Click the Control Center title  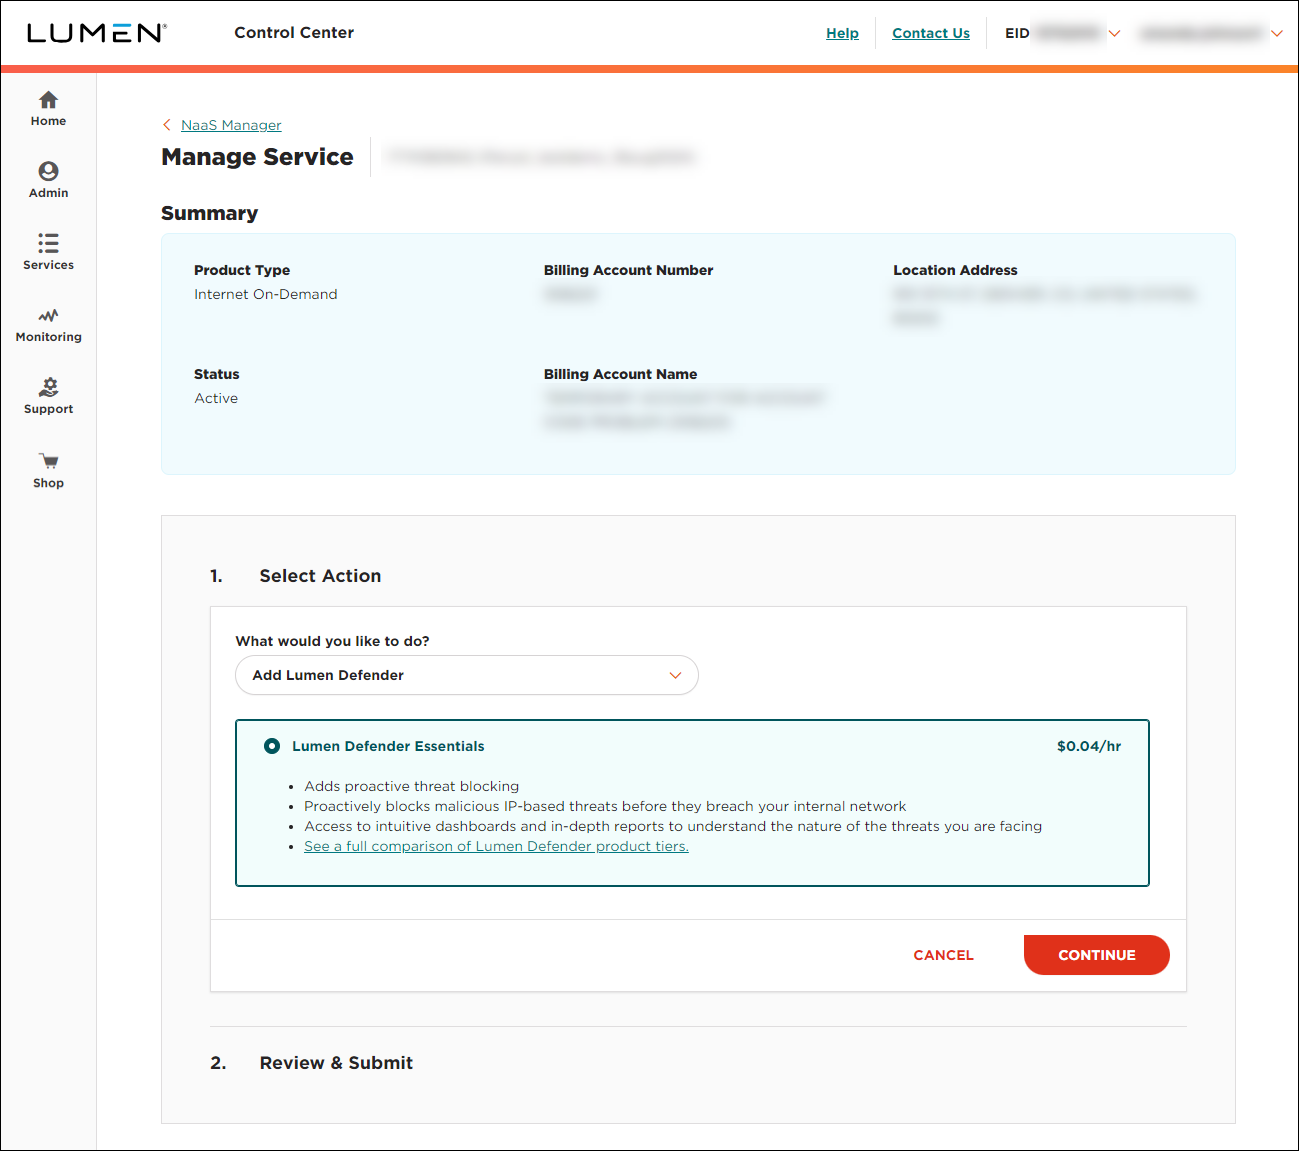pos(294,32)
